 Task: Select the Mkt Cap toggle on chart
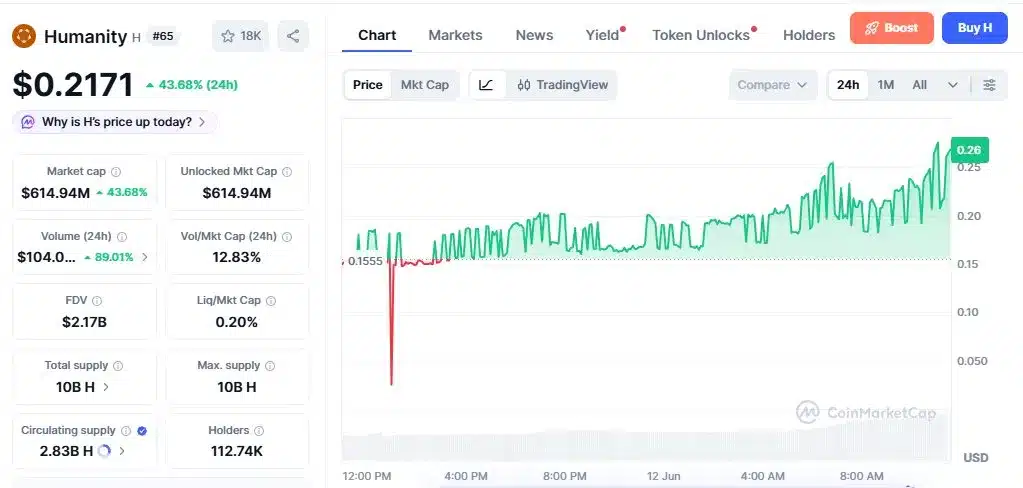(x=425, y=85)
